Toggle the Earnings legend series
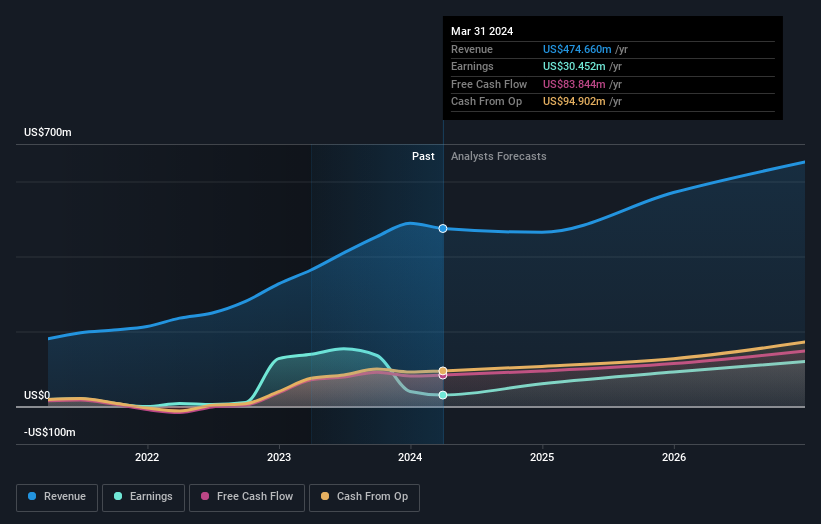821x524 pixels. point(143,497)
